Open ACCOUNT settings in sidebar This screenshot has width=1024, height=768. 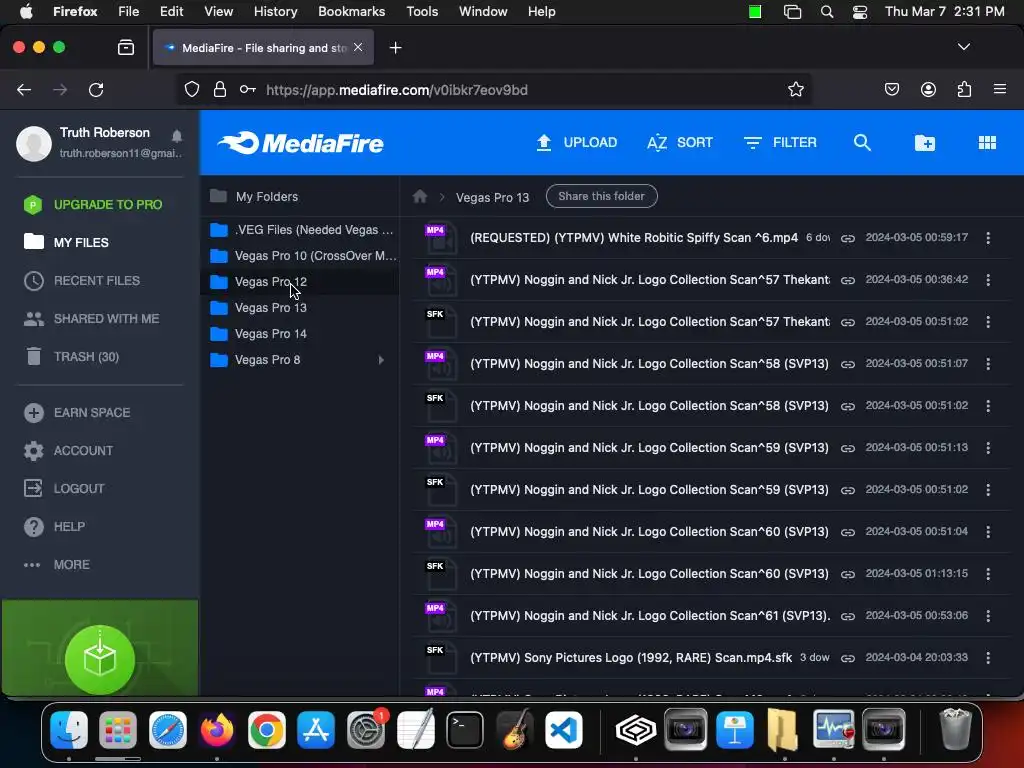tap(83, 451)
